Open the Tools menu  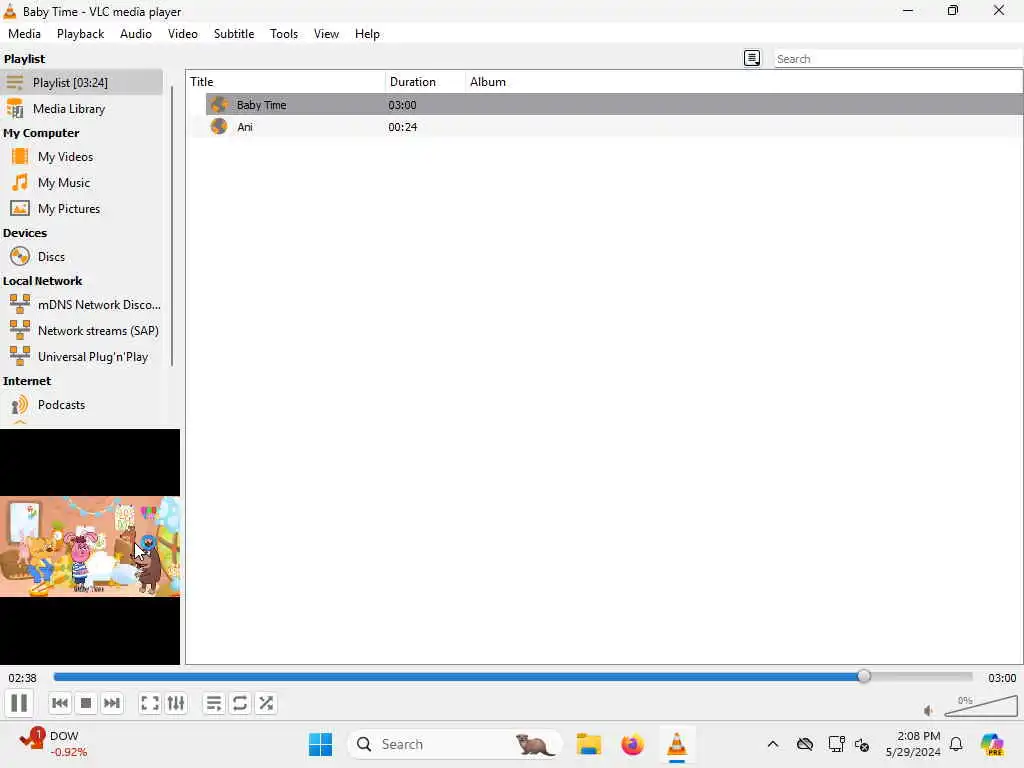coord(284,34)
